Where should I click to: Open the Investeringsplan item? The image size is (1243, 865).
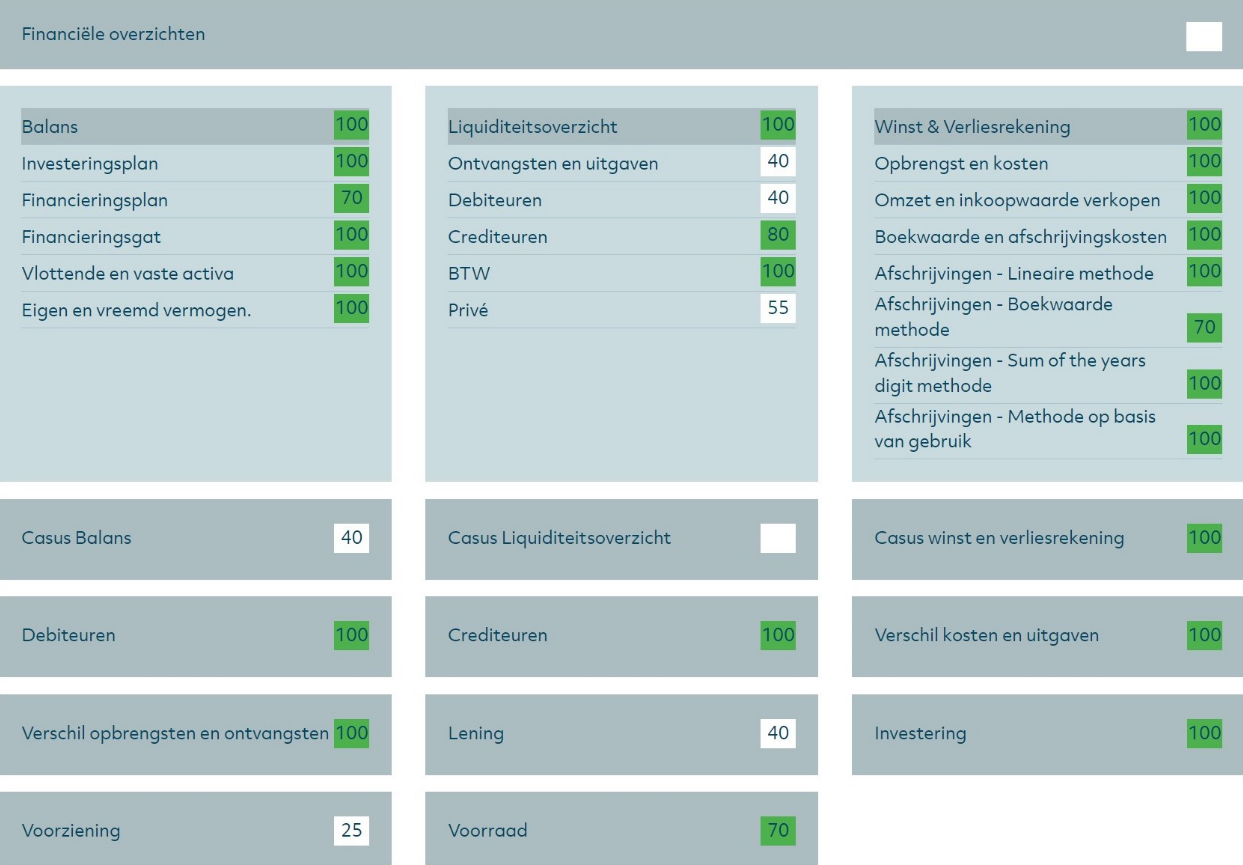(x=90, y=163)
